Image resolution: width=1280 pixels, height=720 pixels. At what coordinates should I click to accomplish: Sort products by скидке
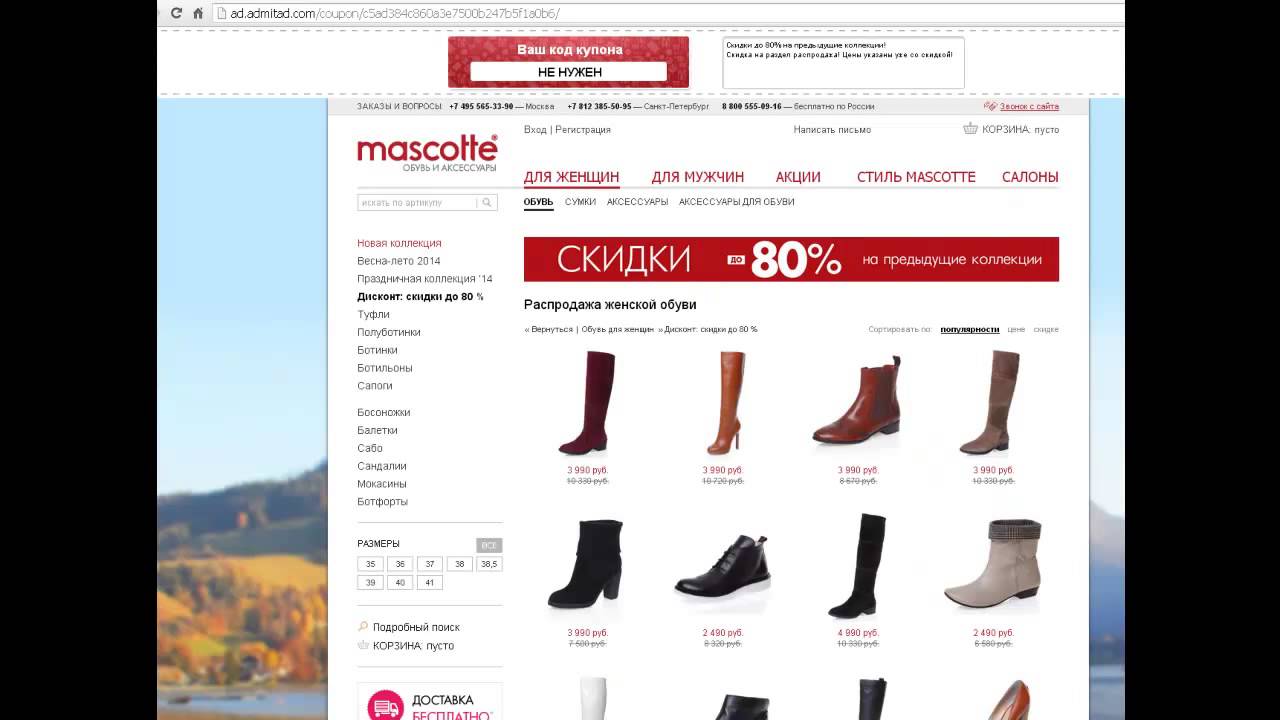(x=1046, y=329)
